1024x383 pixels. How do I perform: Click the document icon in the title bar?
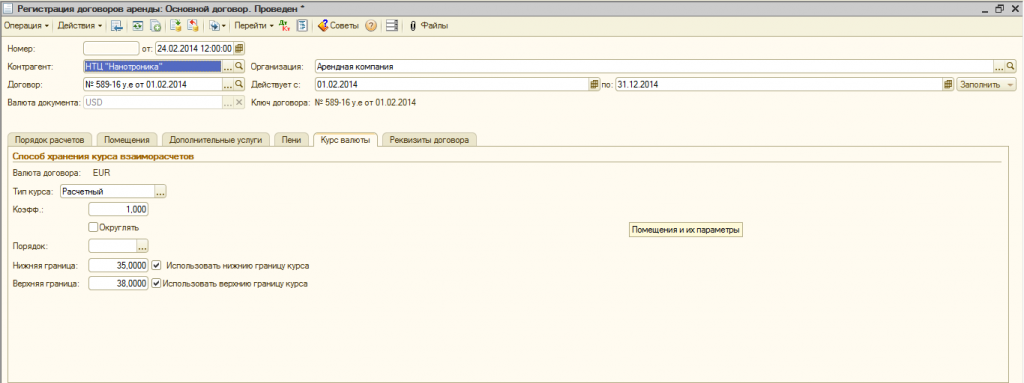[8, 8]
